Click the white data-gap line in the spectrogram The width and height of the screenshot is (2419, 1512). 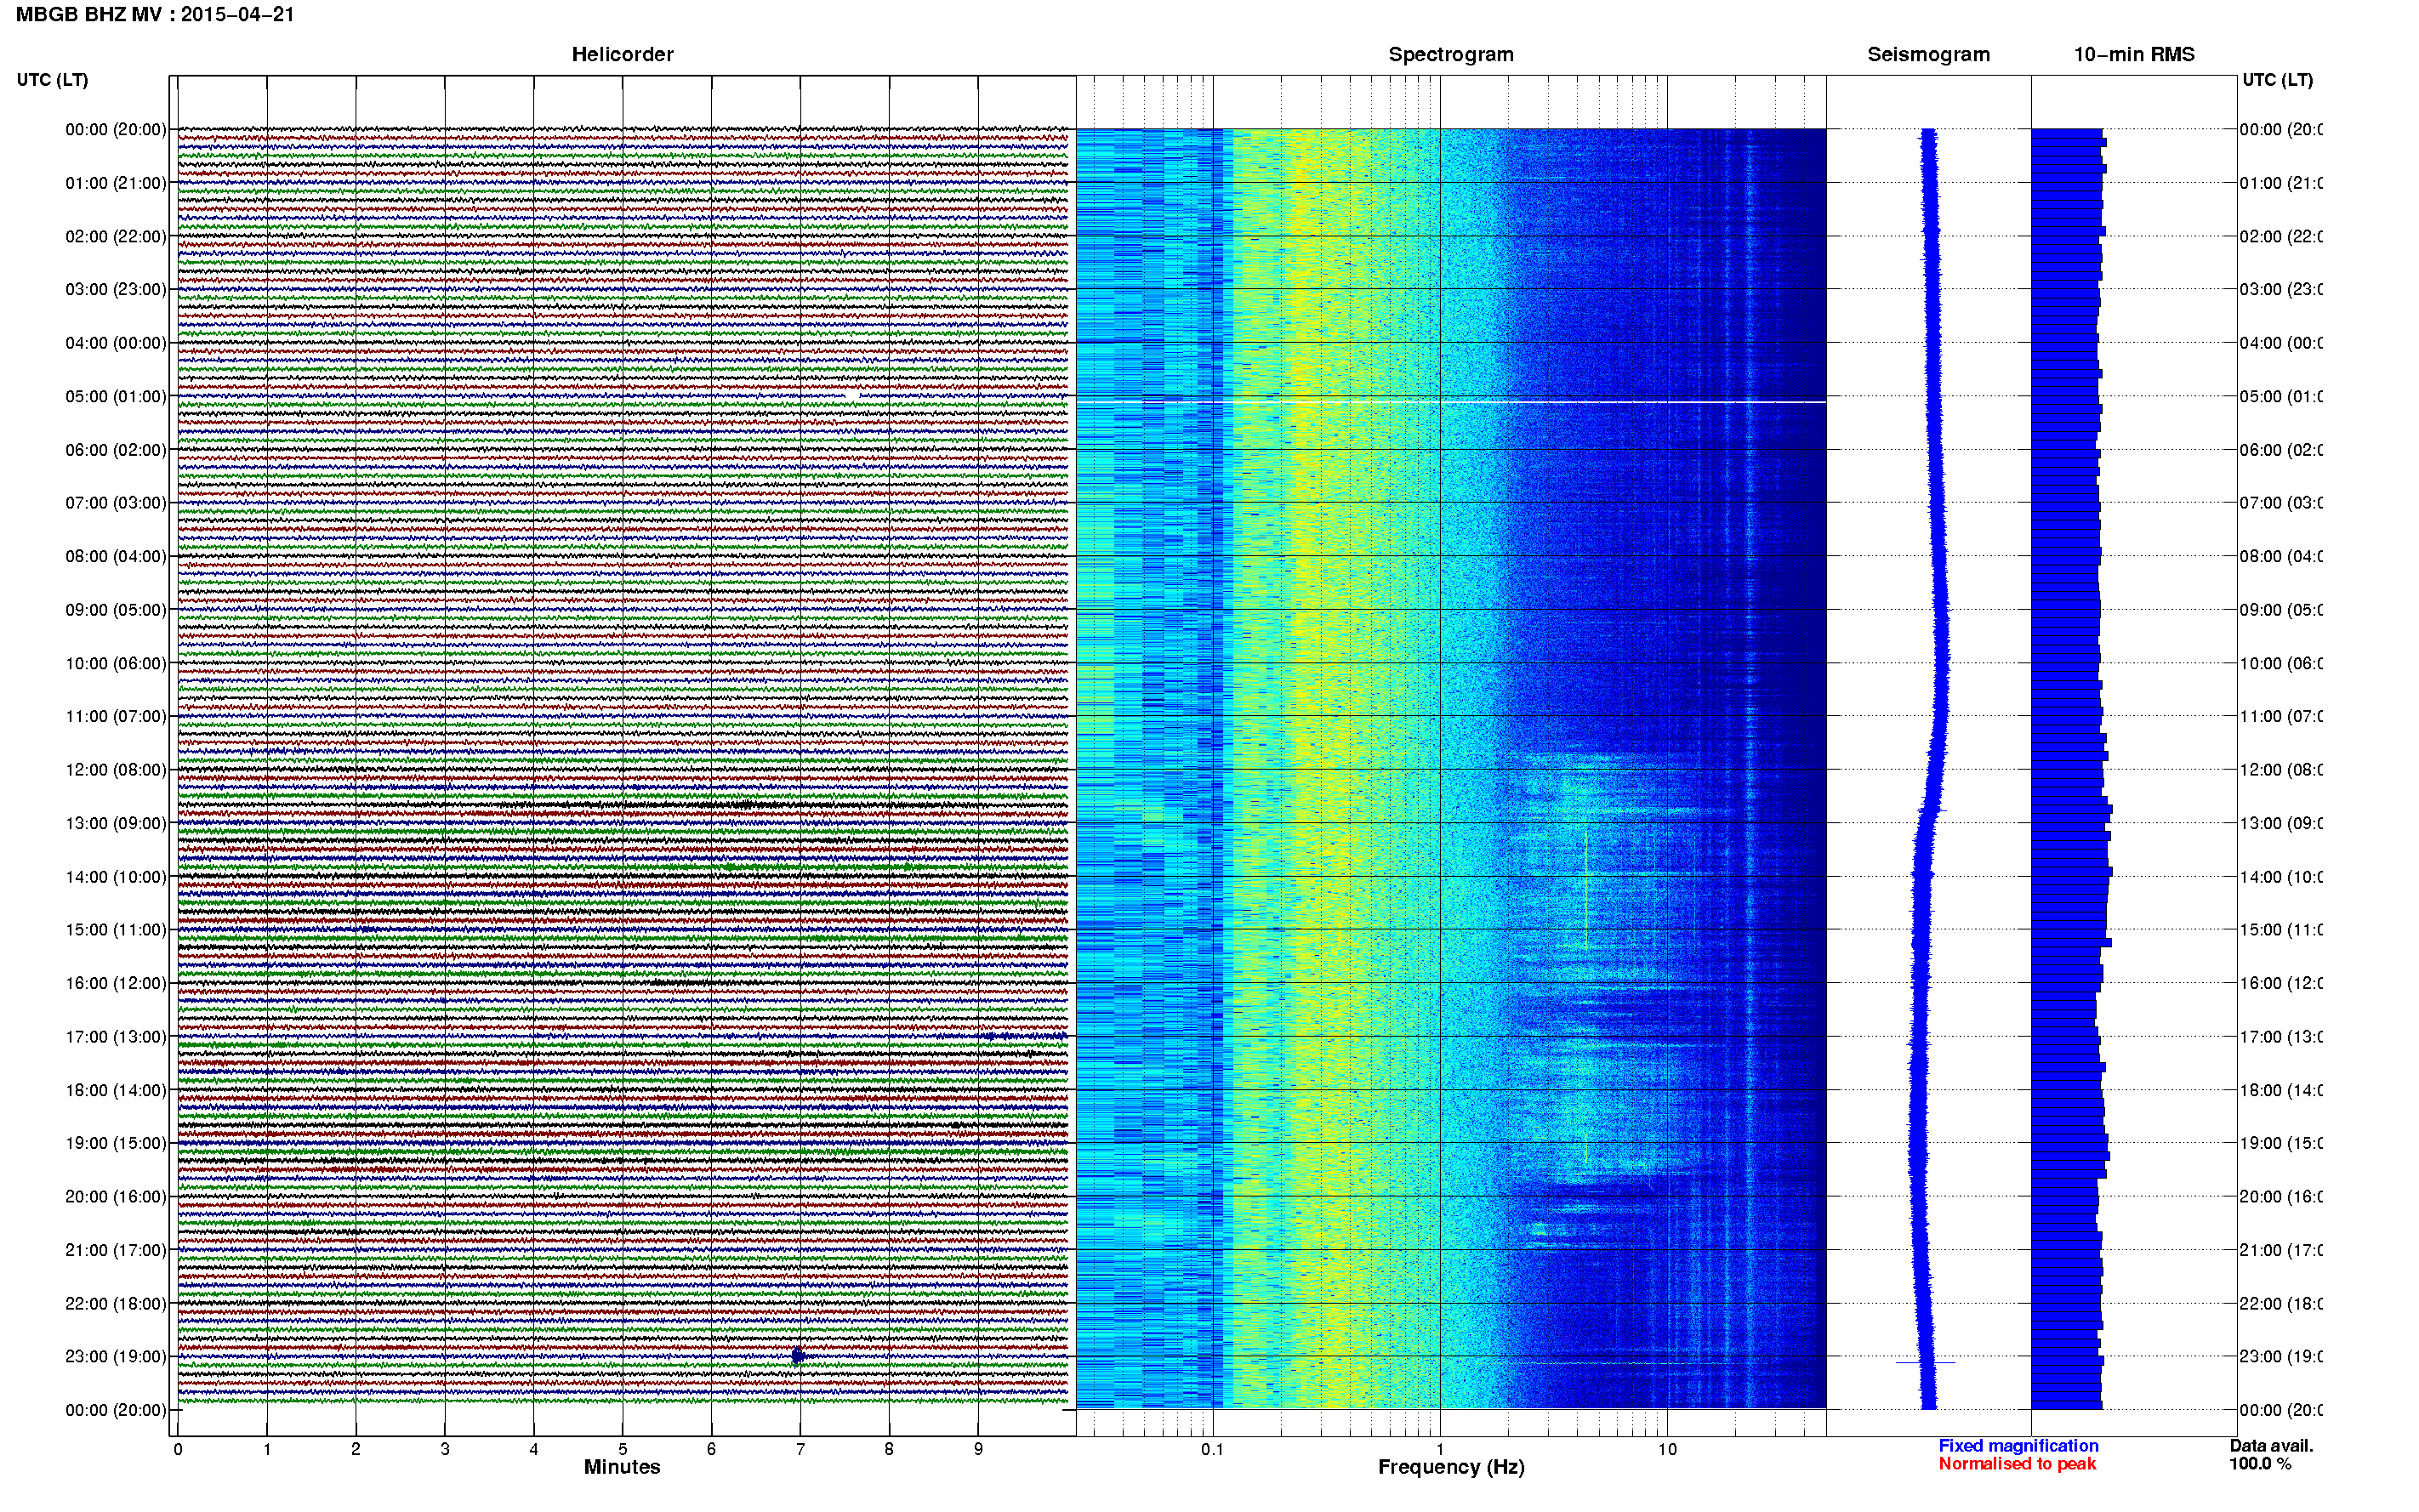pos(1451,402)
